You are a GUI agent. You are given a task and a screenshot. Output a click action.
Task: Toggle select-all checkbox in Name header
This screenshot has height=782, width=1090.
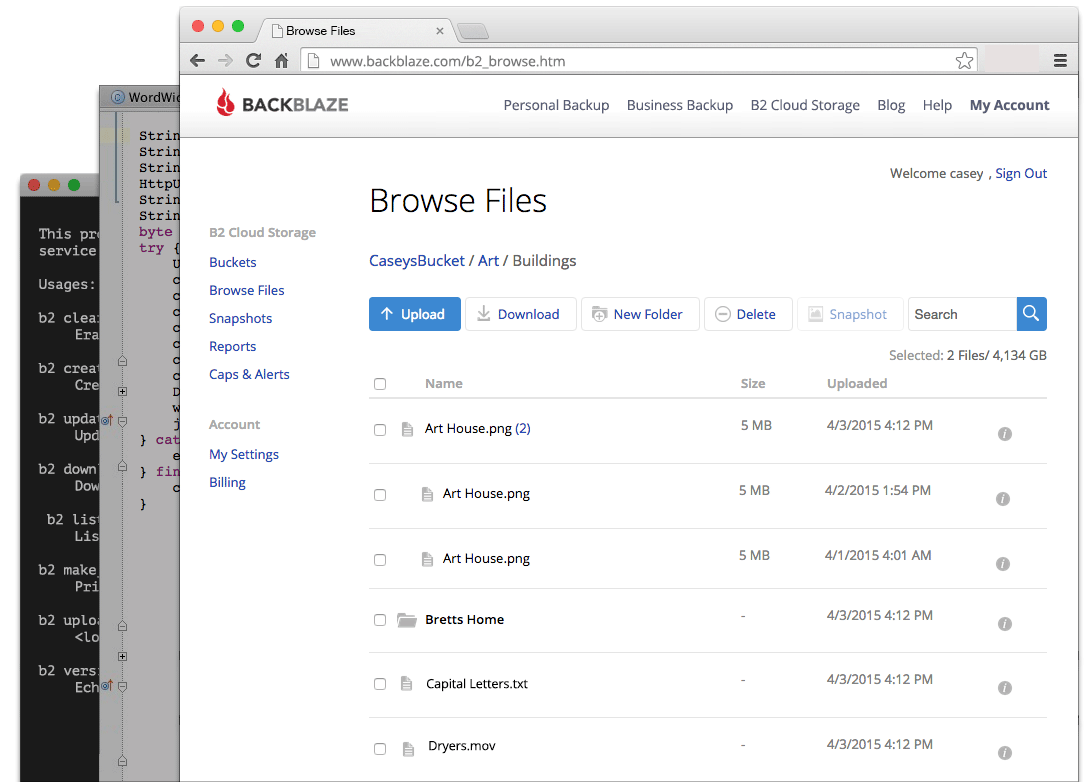380,384
